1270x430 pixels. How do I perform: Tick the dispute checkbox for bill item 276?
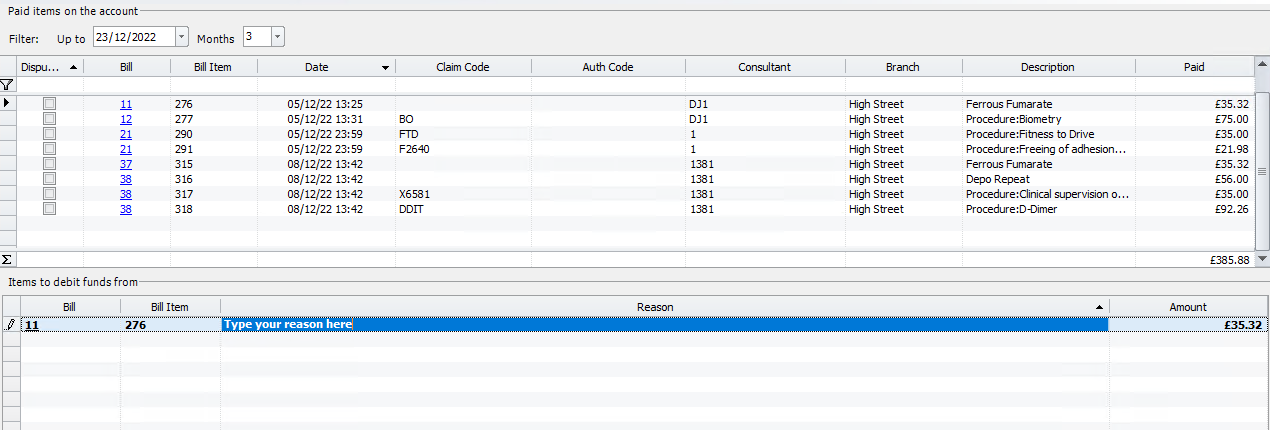tap(50, 104)
